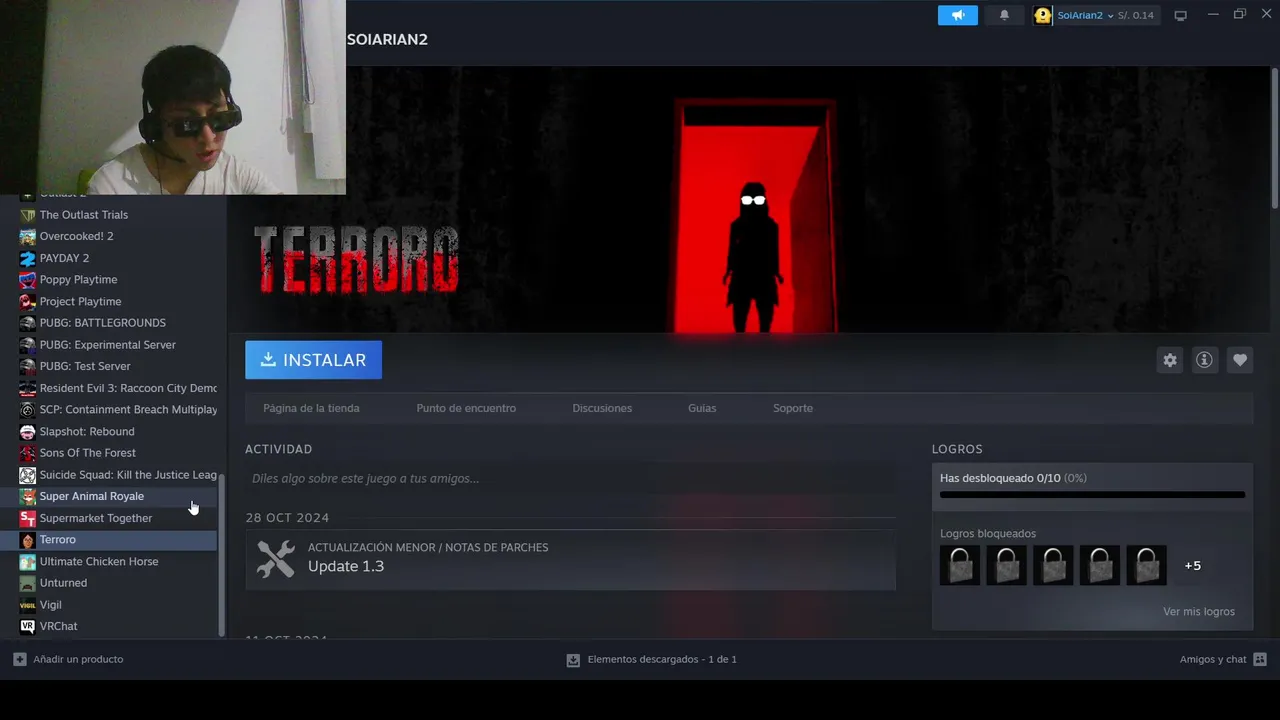Select Poppy Playtime in library
1280x720 pixels.
118,280
